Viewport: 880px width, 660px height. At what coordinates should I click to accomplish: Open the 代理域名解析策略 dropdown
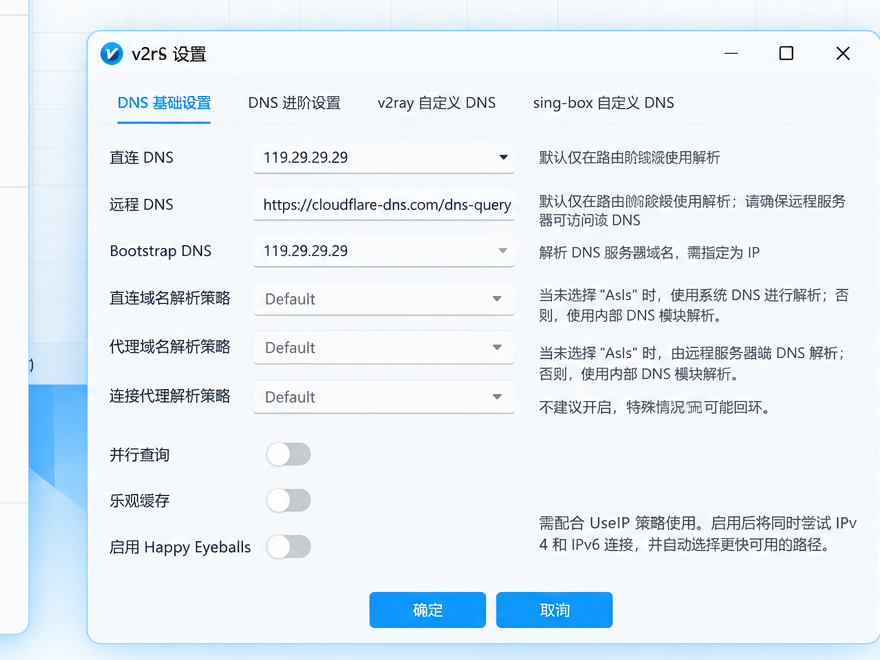pyautogui.click(x=384, y=347)
